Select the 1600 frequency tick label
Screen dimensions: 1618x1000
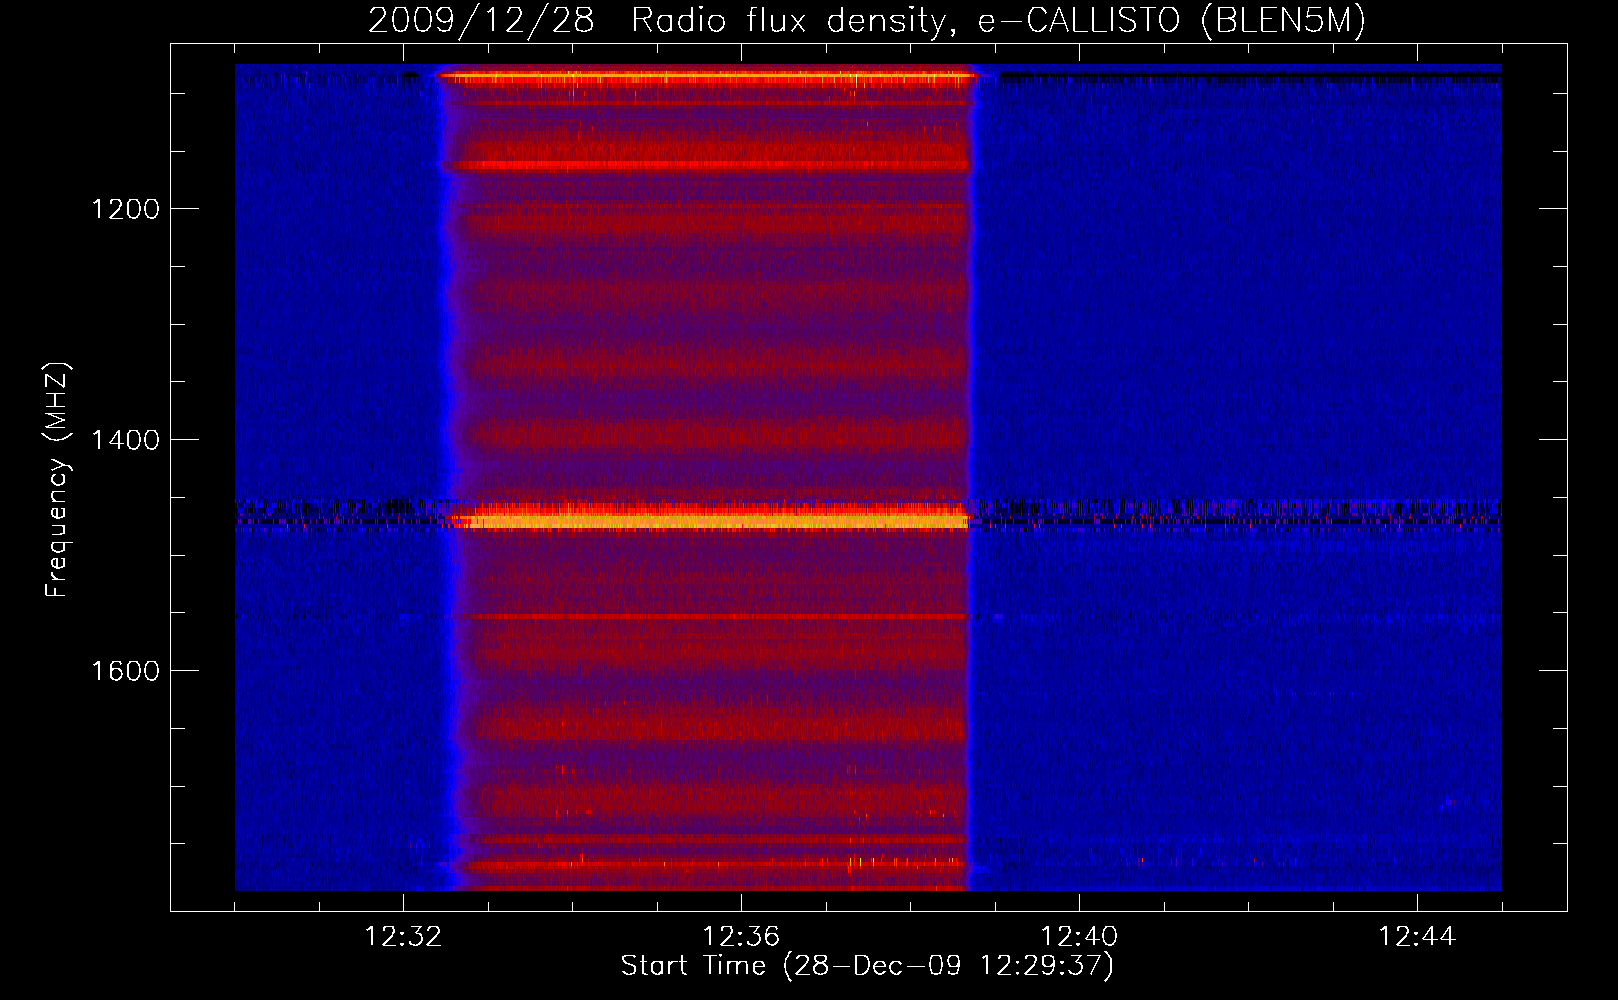point(125,671)
